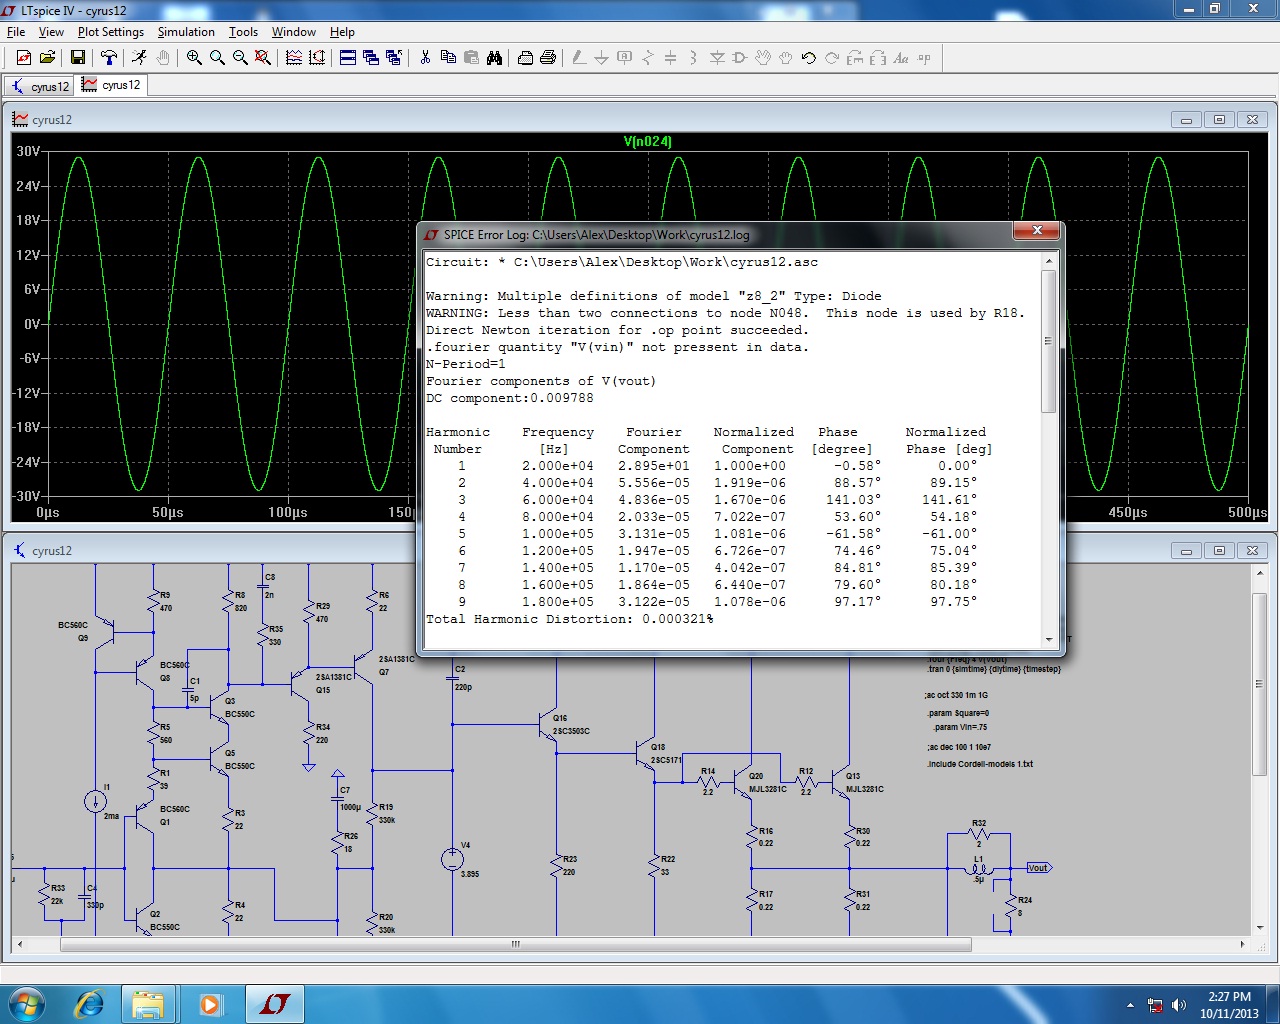Select the Inductor tool icon

coord(693,58)
